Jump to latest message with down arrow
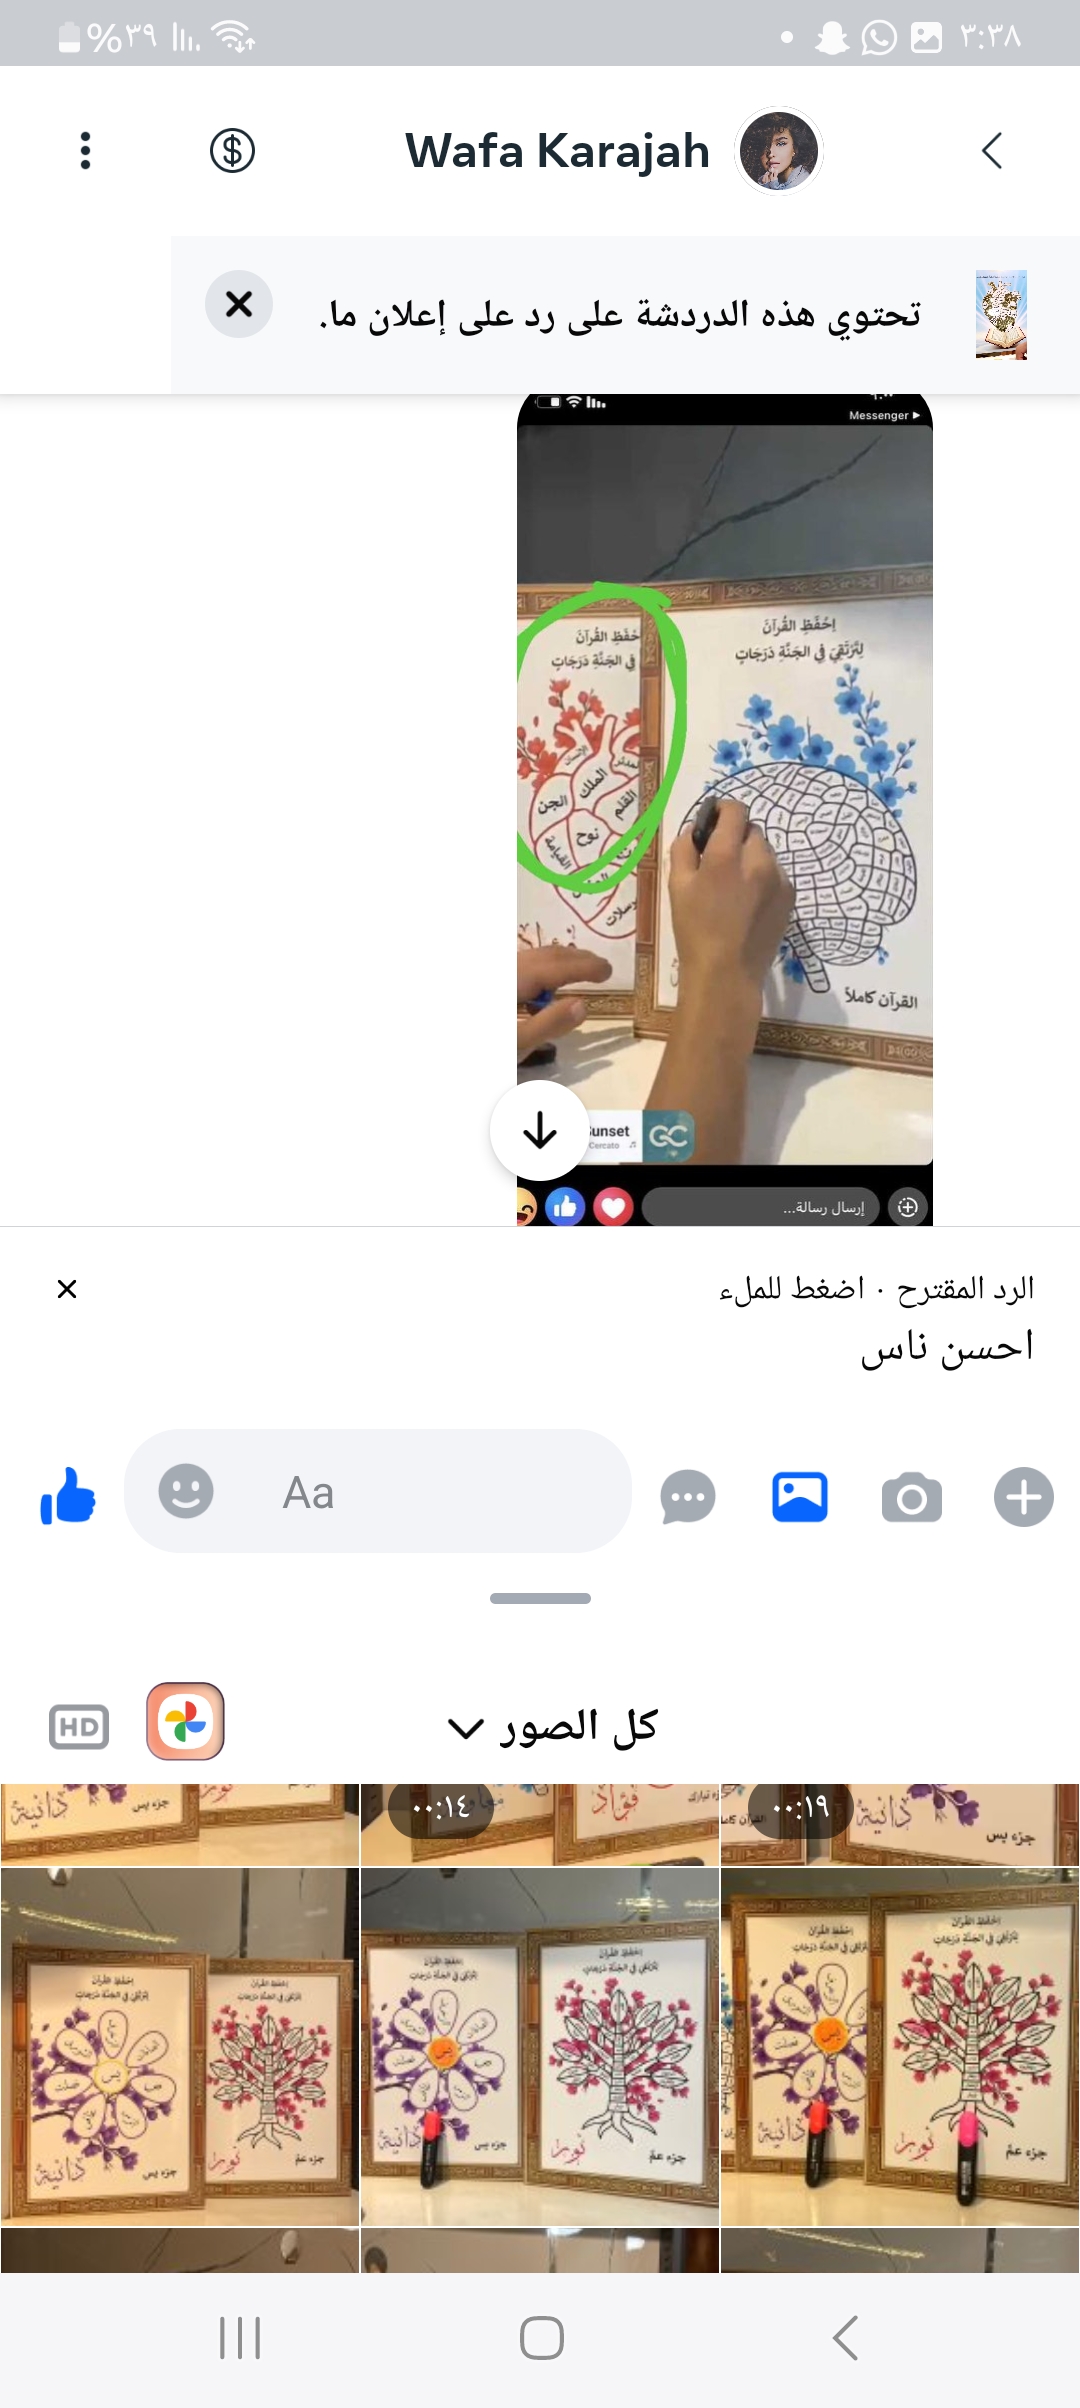 coord(540,1130)
